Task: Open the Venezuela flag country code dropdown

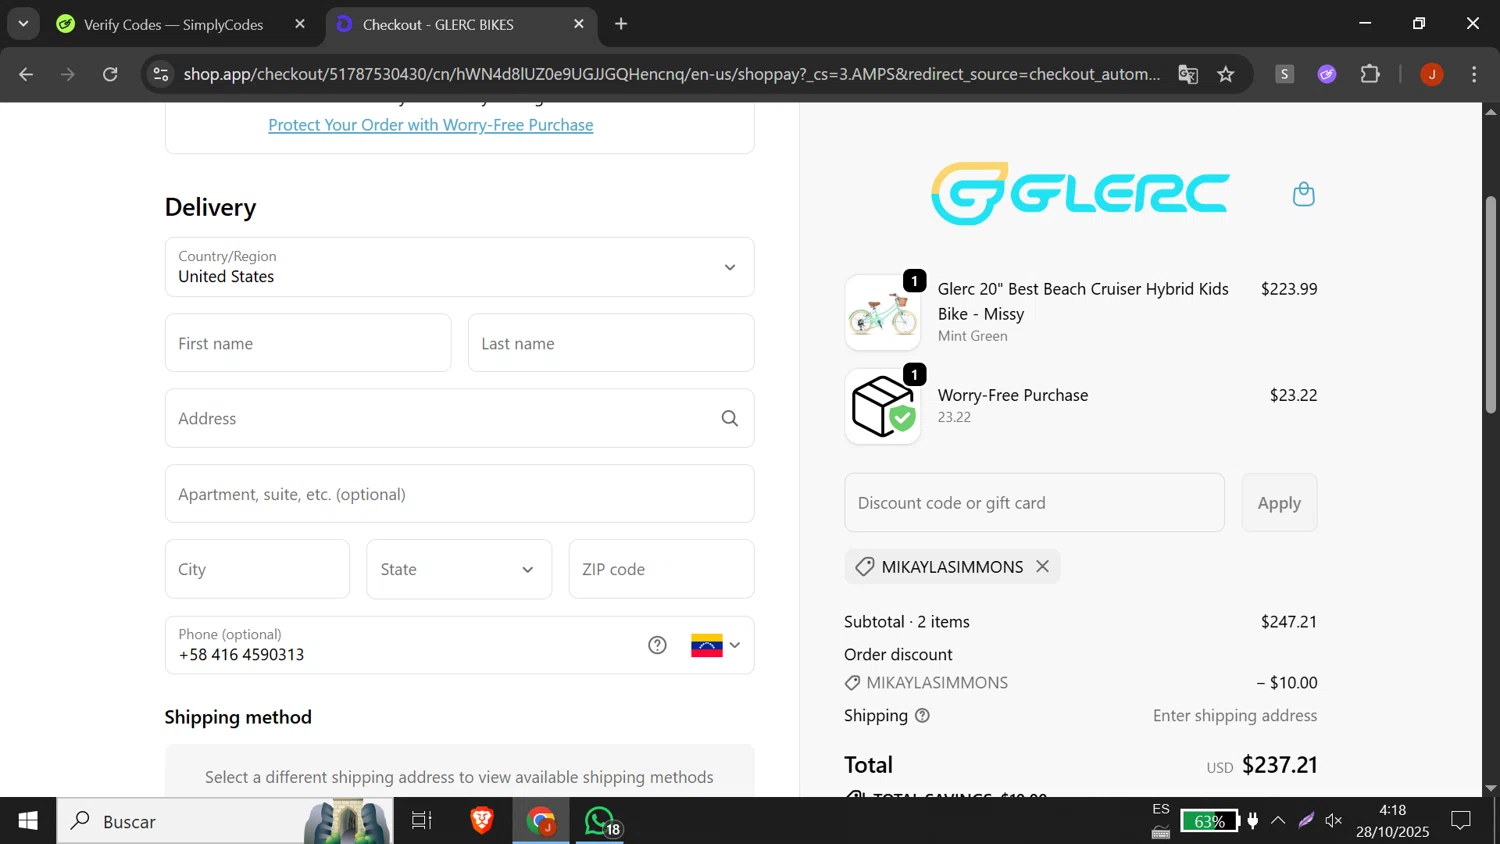Action: point(716,645)
